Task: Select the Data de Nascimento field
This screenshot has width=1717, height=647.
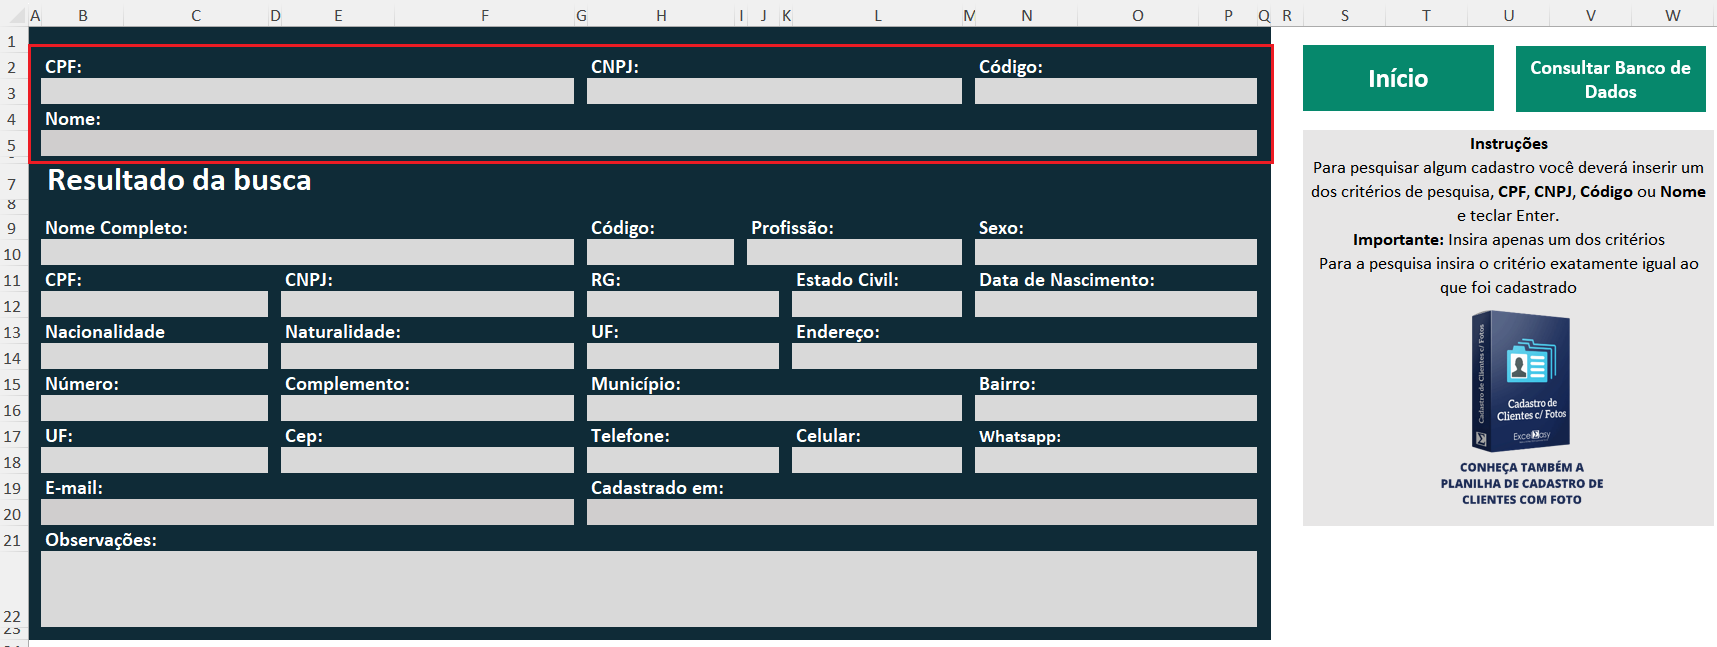Action: (1115, 304)
